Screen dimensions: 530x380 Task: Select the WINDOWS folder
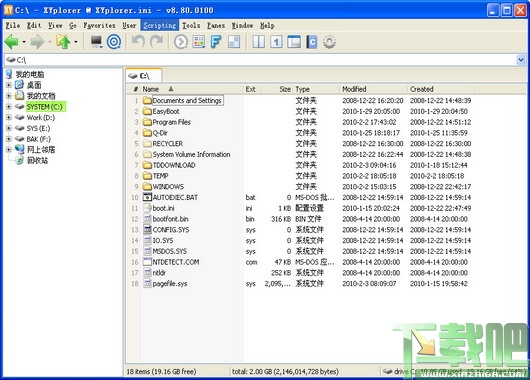(x=168, y=187)
